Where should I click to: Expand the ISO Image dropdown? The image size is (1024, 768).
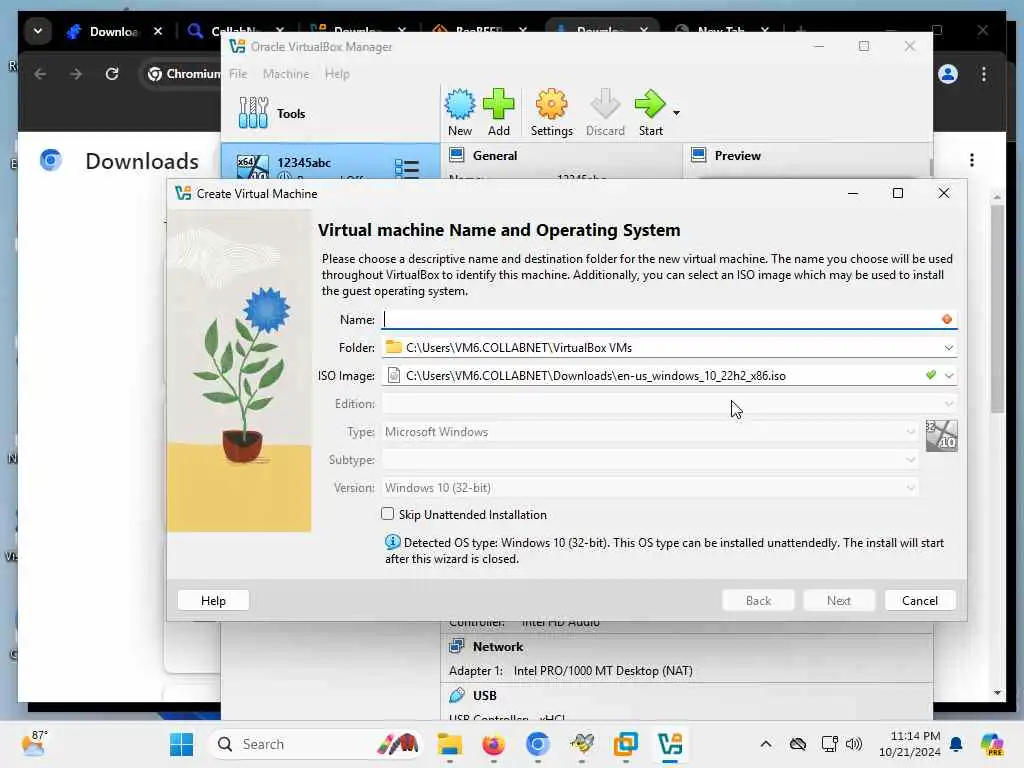point(949,376)
